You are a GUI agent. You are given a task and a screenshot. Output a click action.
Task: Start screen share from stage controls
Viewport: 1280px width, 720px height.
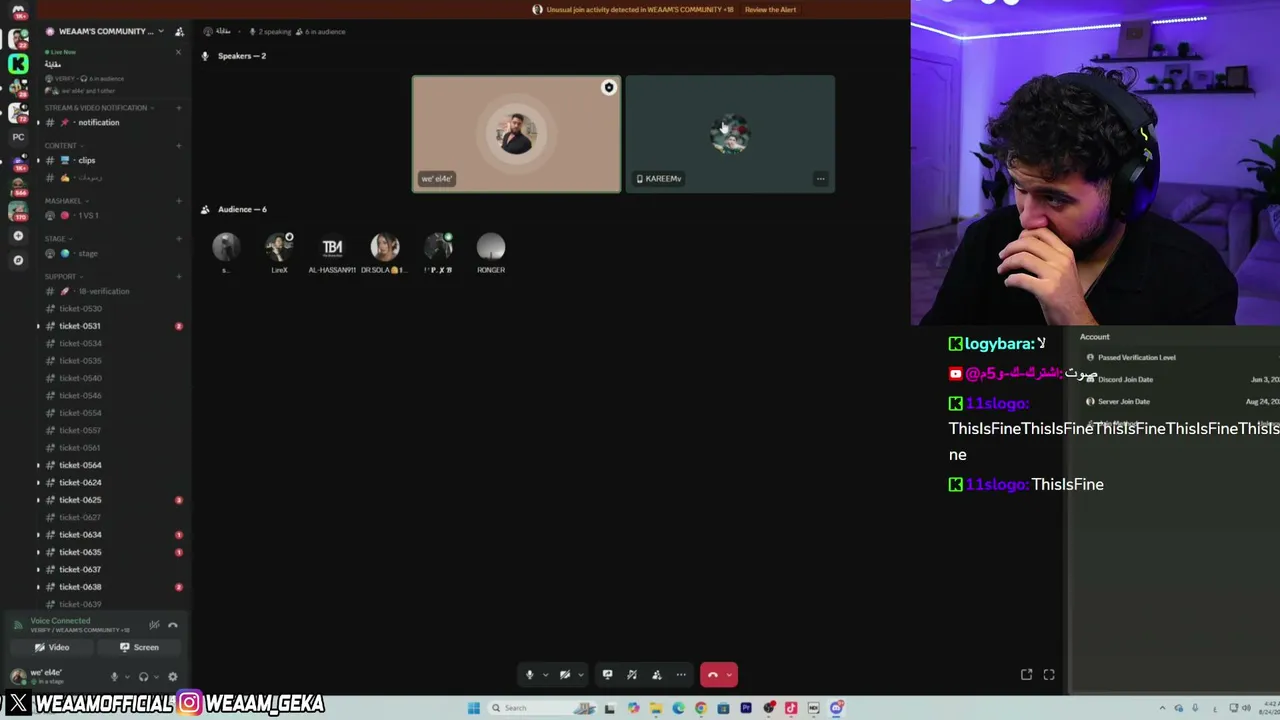coord(607,675)
